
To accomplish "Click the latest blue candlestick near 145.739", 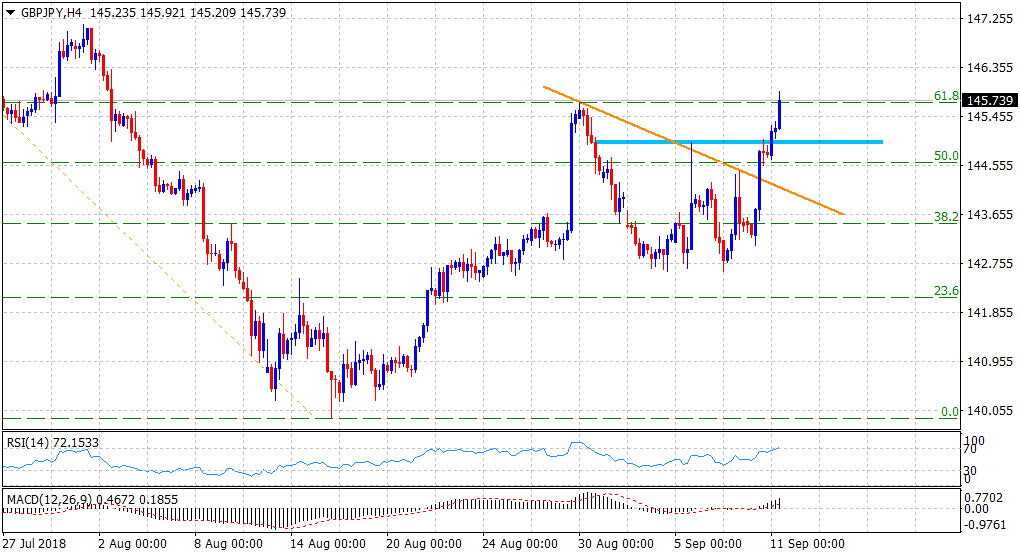I will click(779, 112).
